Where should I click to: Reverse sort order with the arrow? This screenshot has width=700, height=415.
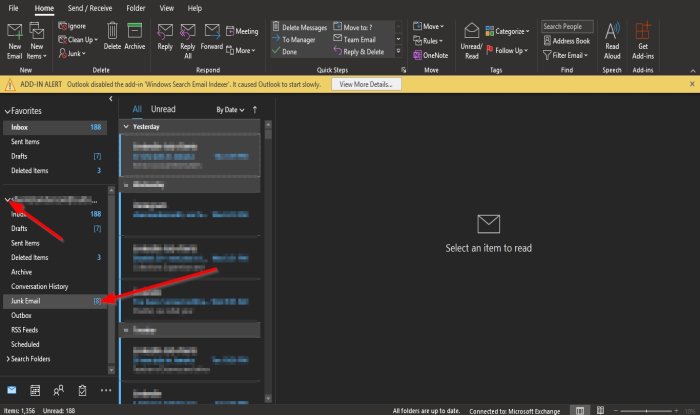tap(255, 110)
